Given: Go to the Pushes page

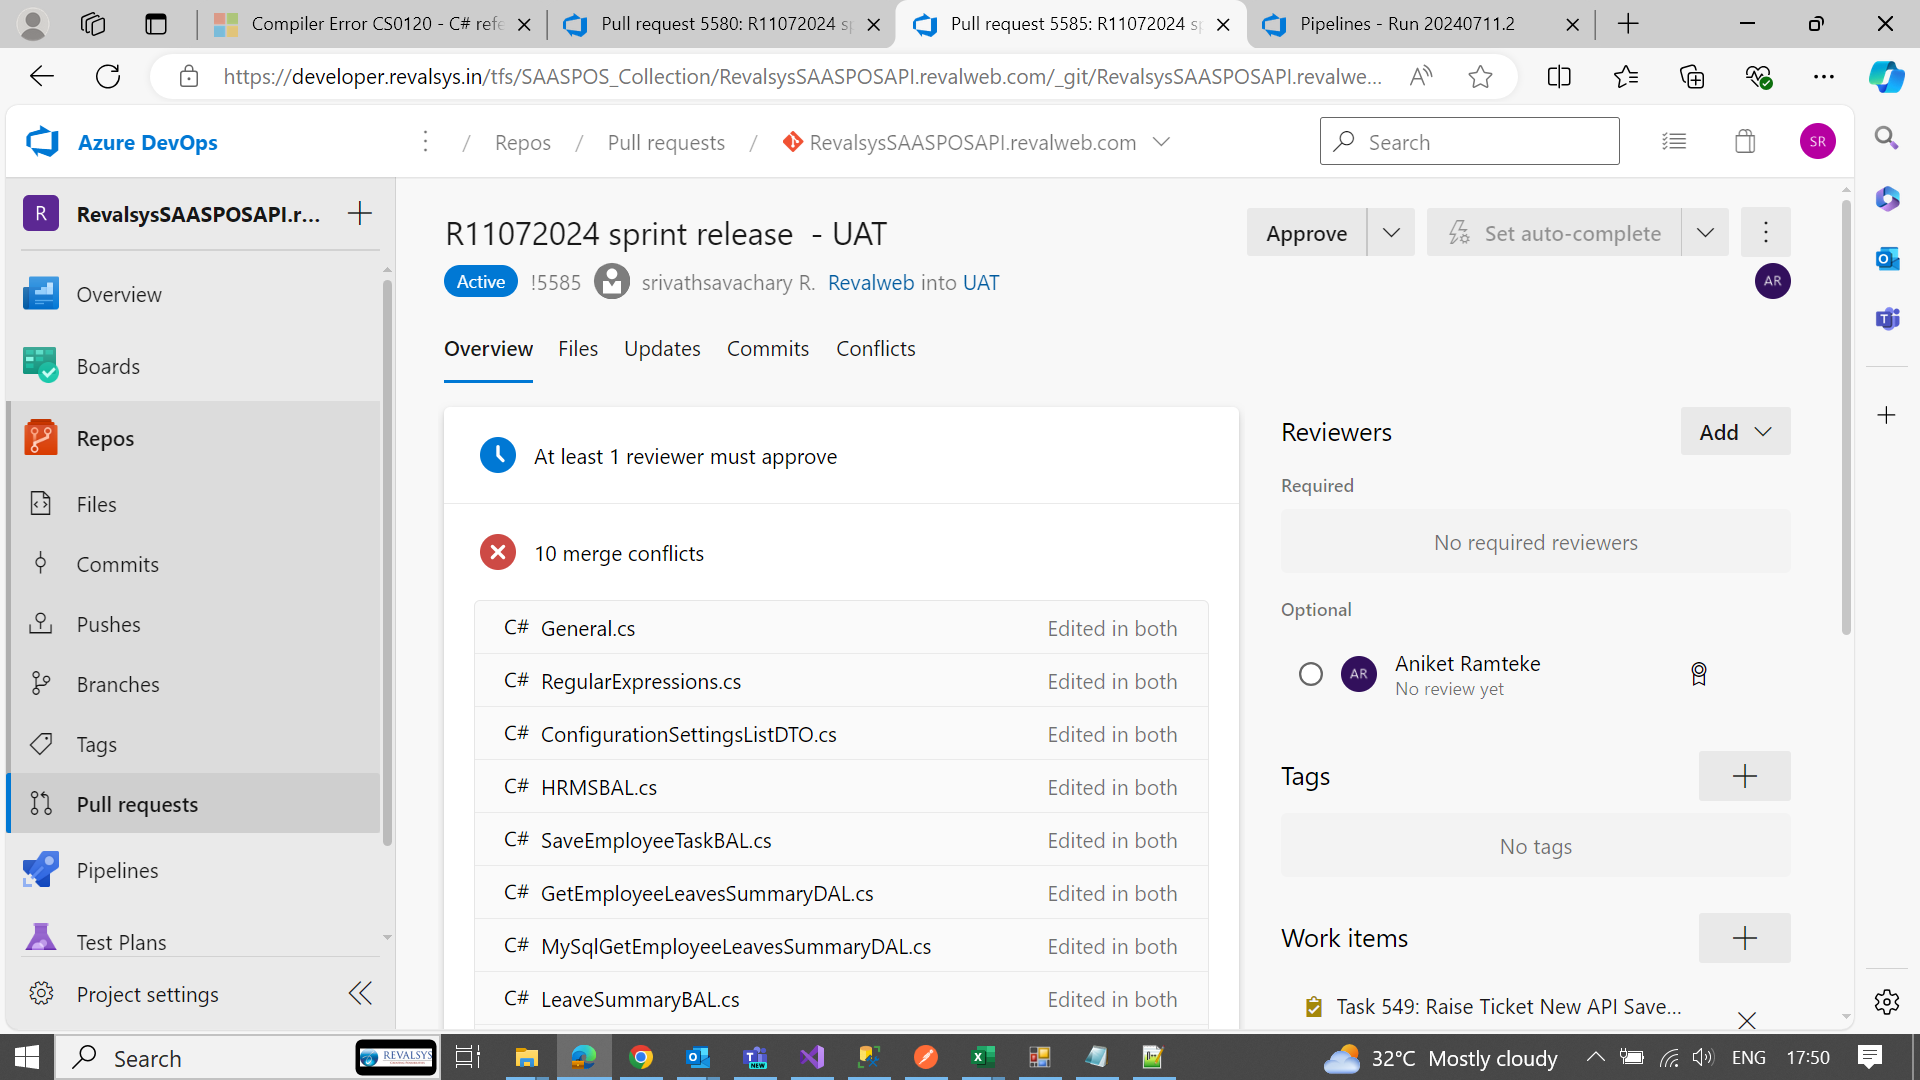Looking at the screenshot, I should point(108,624).
